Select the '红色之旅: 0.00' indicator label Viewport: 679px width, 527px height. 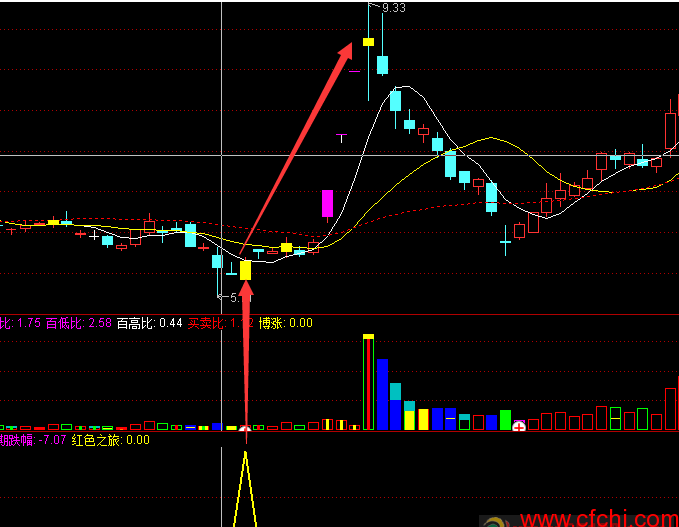[x=110, y=440]
